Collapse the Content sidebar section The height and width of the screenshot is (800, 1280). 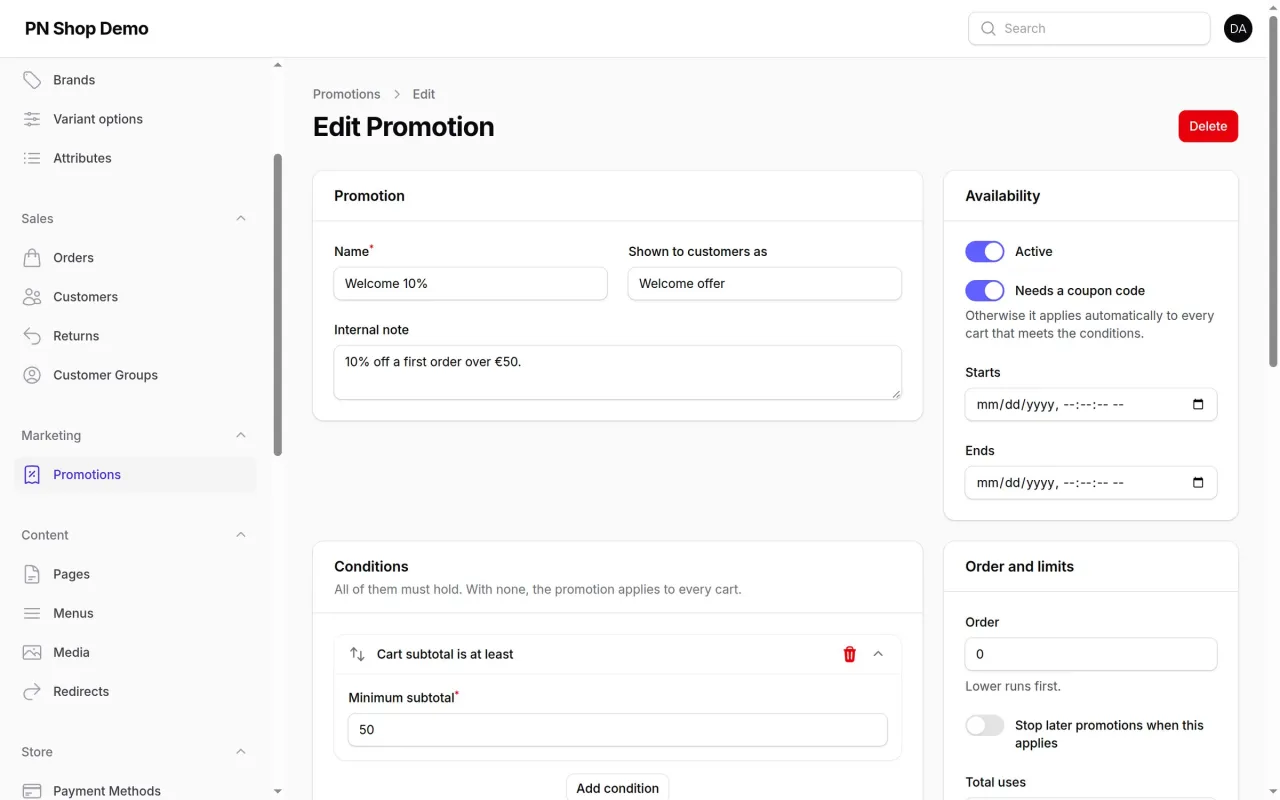click(241, 535)
